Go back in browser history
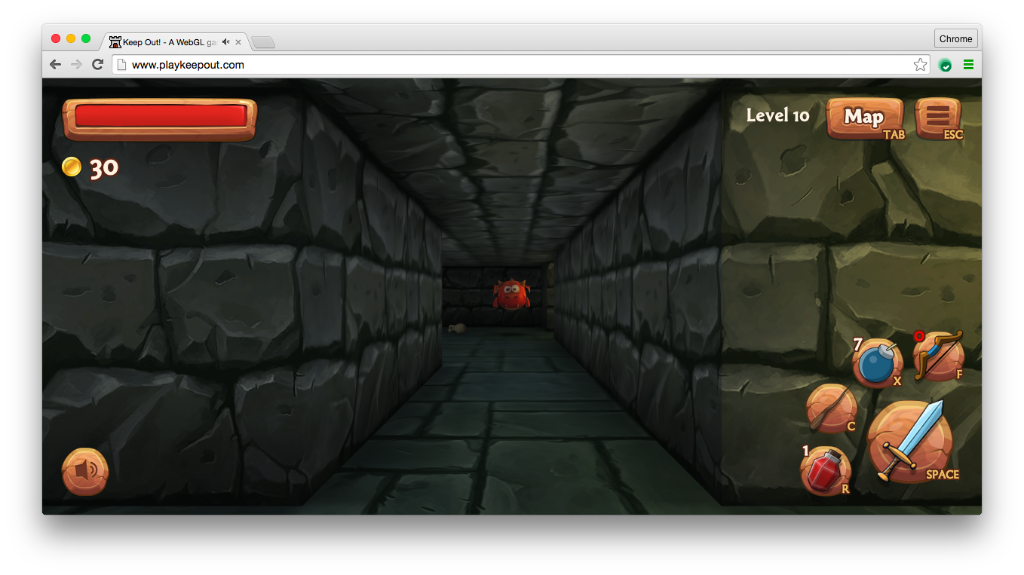 (x=56, y=65)
